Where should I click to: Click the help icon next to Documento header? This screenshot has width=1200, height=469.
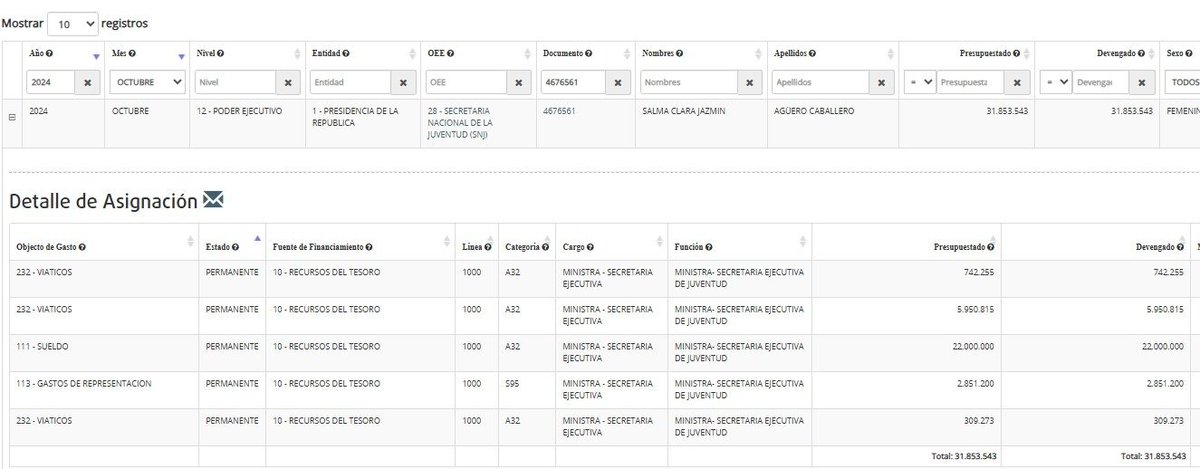point(588,52)
